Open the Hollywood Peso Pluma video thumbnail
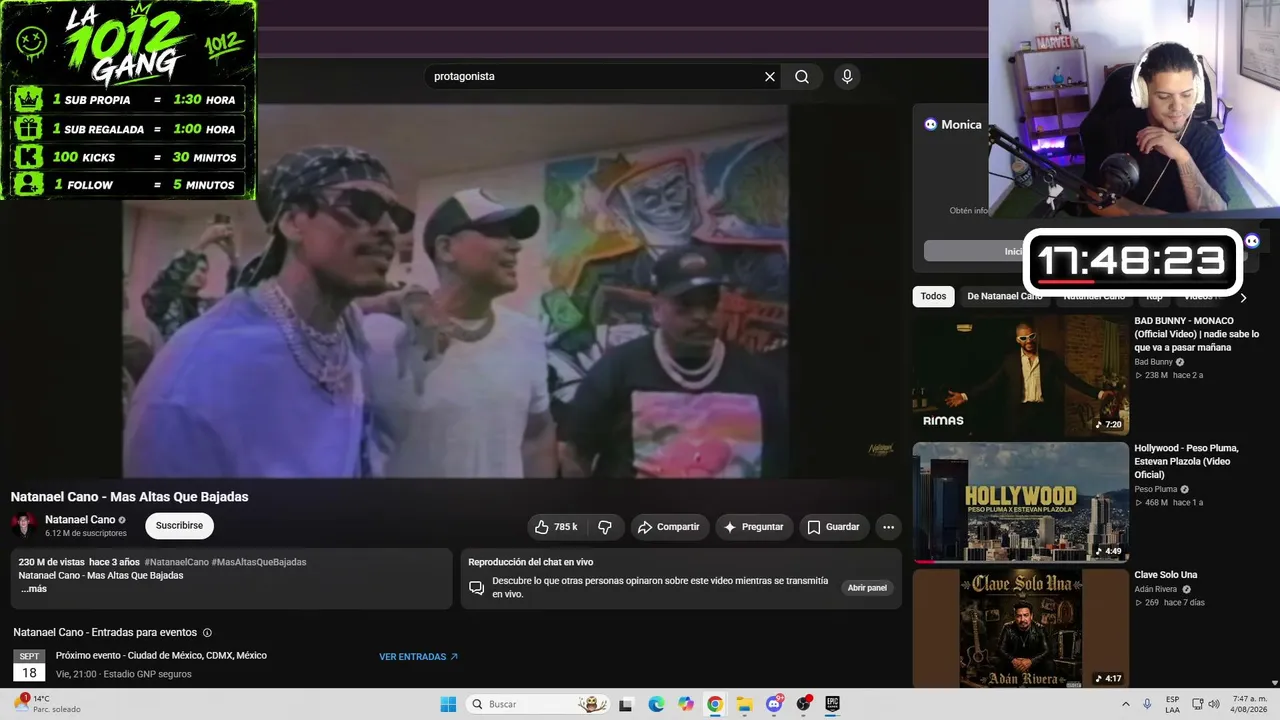This screenshot has height=720, width=1280. pyautogui.click(x=1020, y=502)
